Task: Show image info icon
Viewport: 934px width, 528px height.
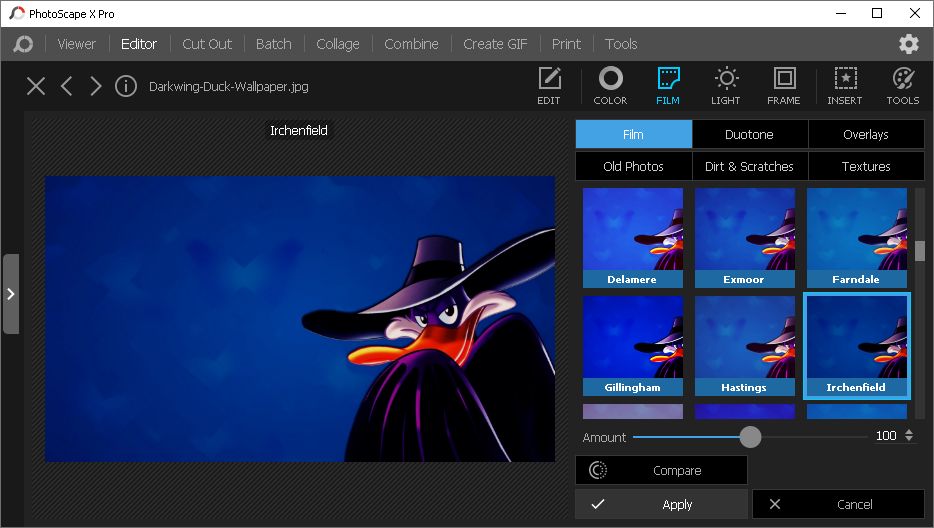Action: click(126, 86)
